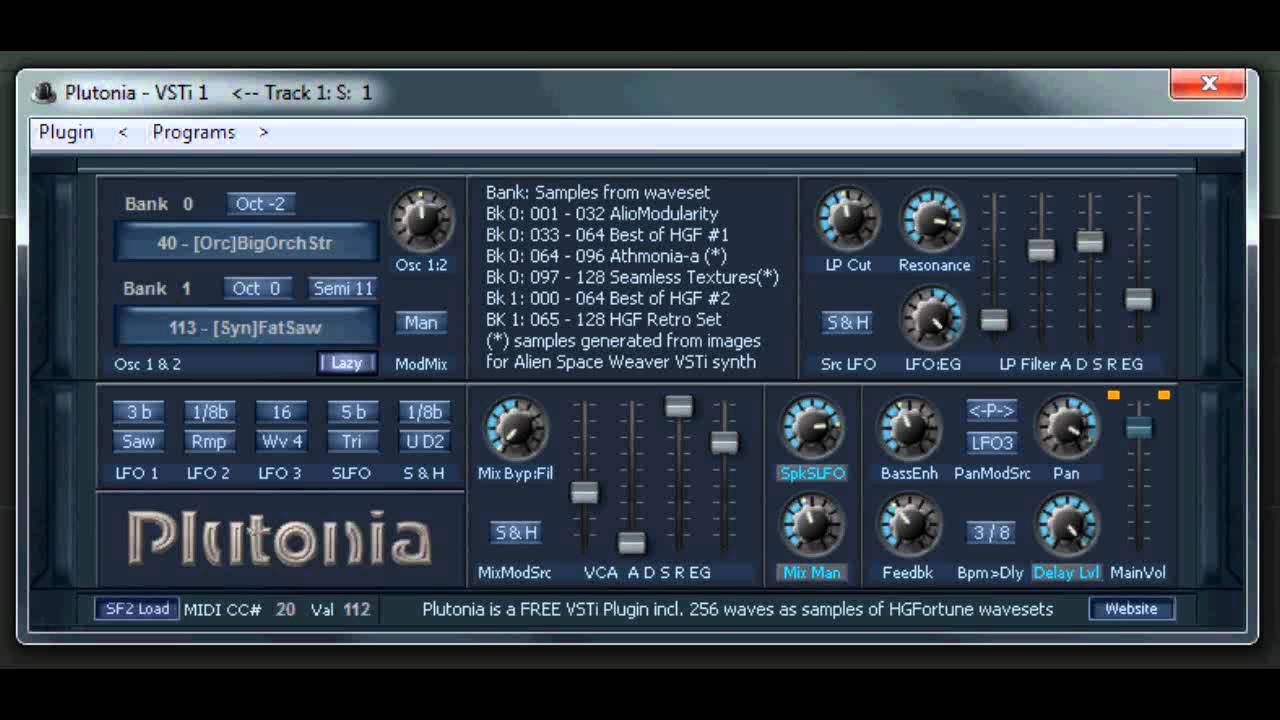This screenshot has height=720, width=1280.
Task: Open the Website button
Action: click(x=1131, y=608)
